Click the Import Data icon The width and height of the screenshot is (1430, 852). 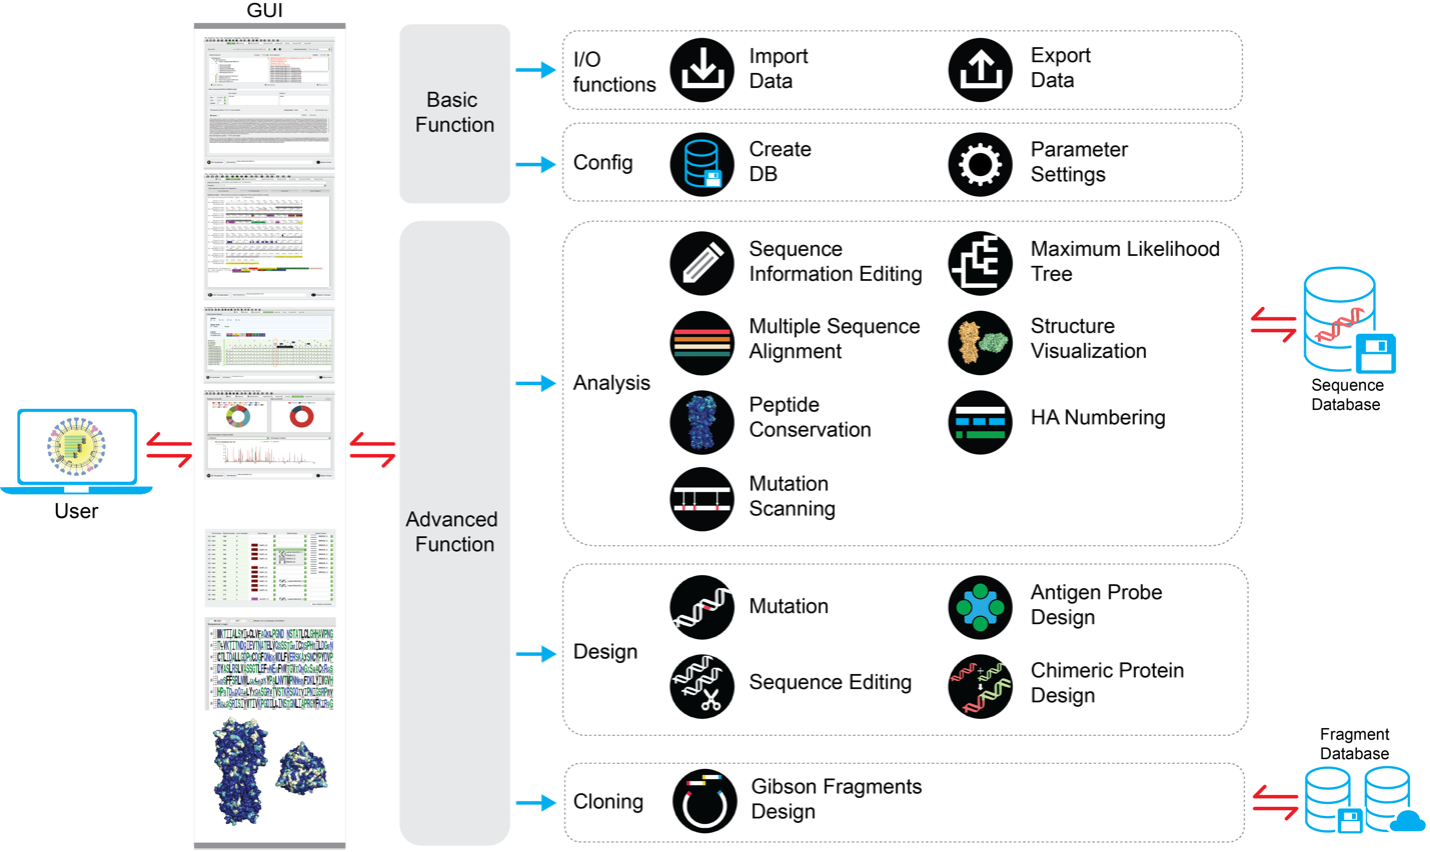click(702, 70)
